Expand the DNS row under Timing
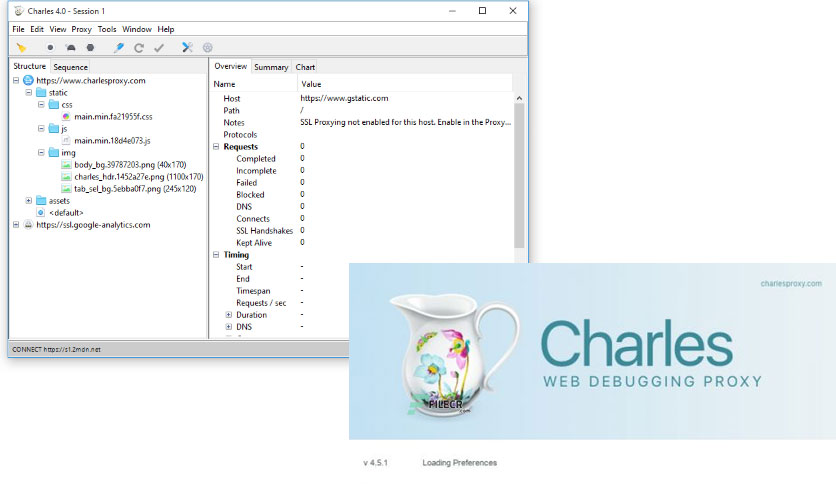Screen dimensions: 836x484 click(229, 327)
